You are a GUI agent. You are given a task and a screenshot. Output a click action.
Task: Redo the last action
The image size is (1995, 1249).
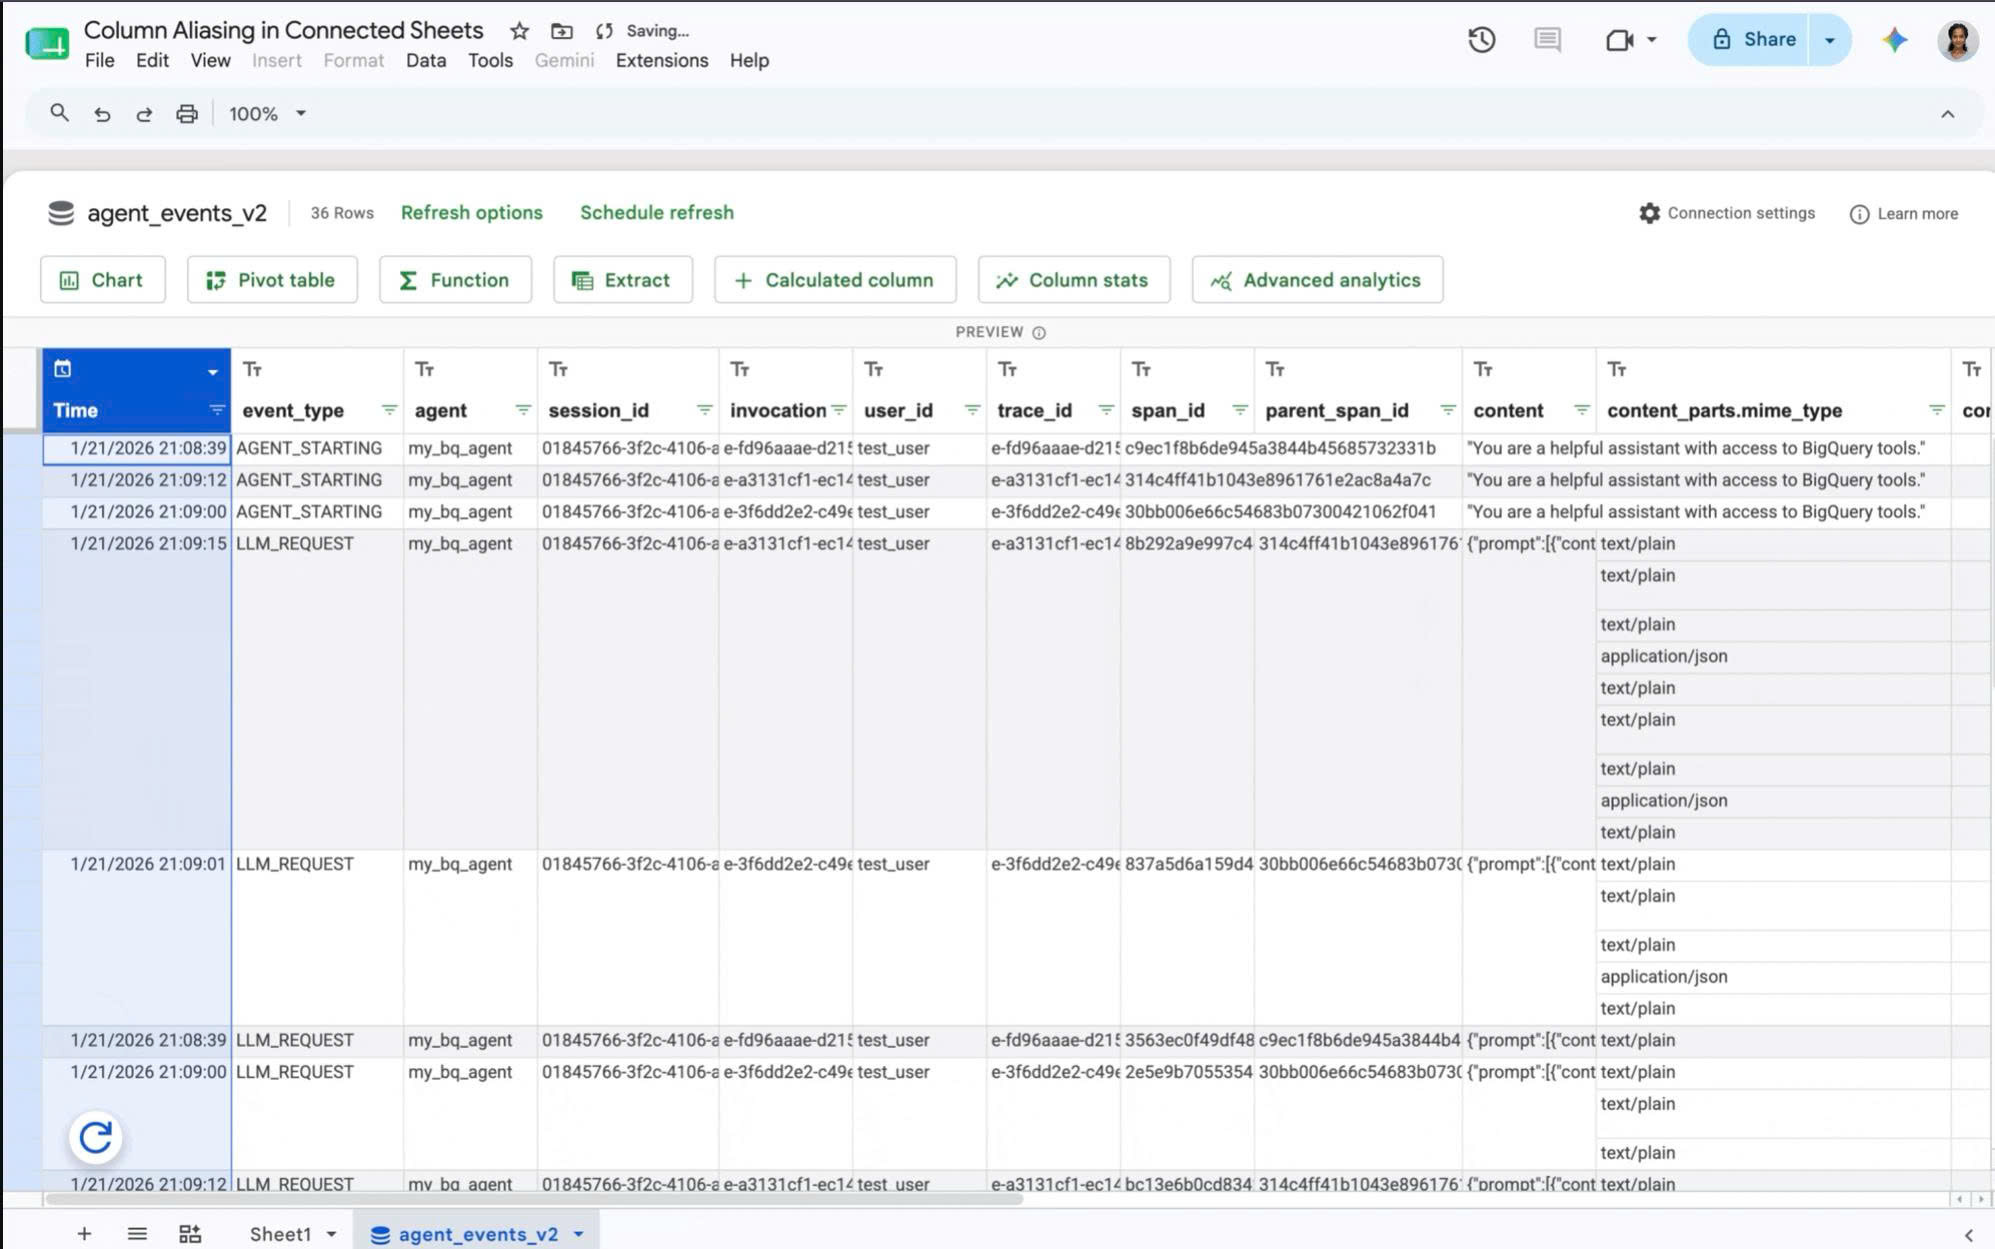click(144, 114)
